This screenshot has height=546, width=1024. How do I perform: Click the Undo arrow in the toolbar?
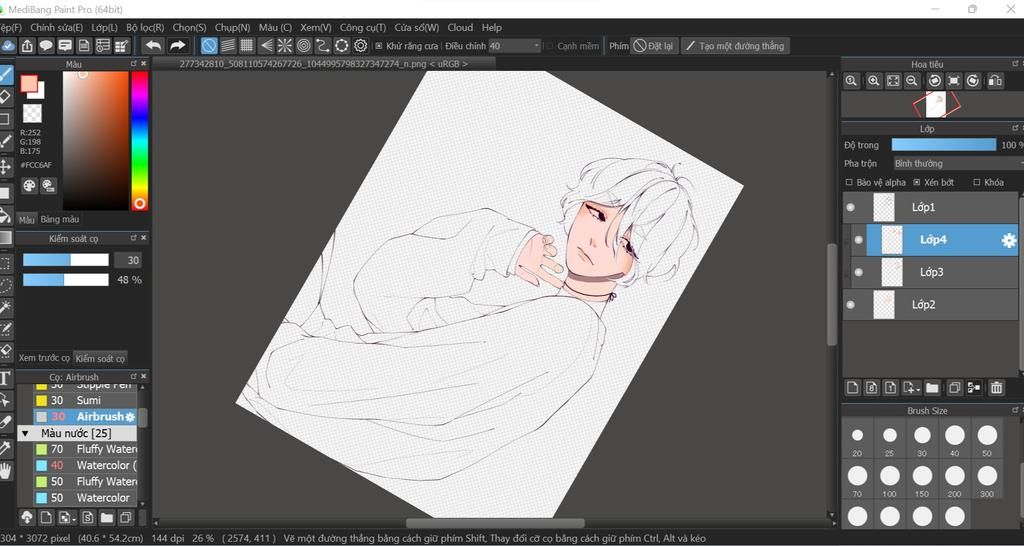coord(153,46)
